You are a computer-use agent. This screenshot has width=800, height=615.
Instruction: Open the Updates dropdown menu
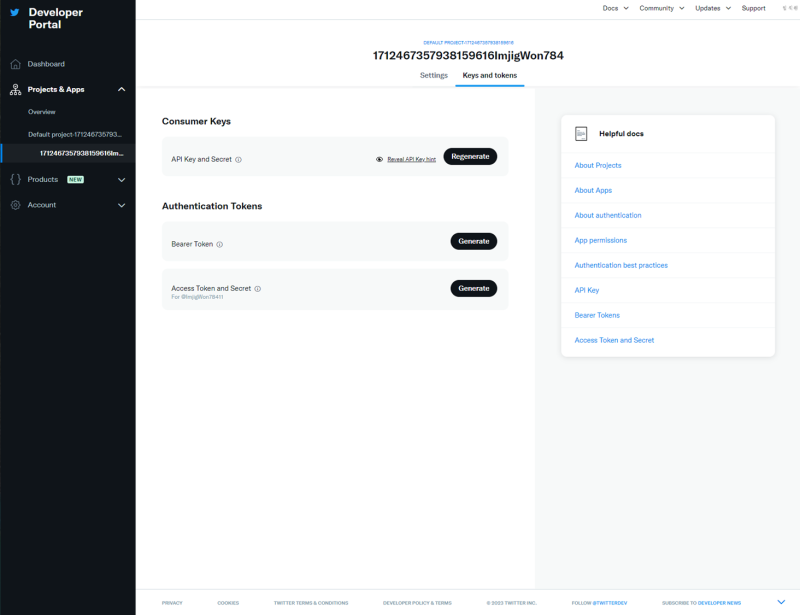click(x=713, y=8)
